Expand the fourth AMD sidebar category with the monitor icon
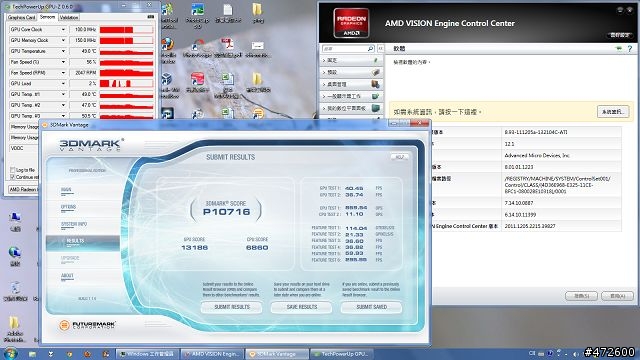Viewport: 640px width, 360px height. tap(351, 96)
